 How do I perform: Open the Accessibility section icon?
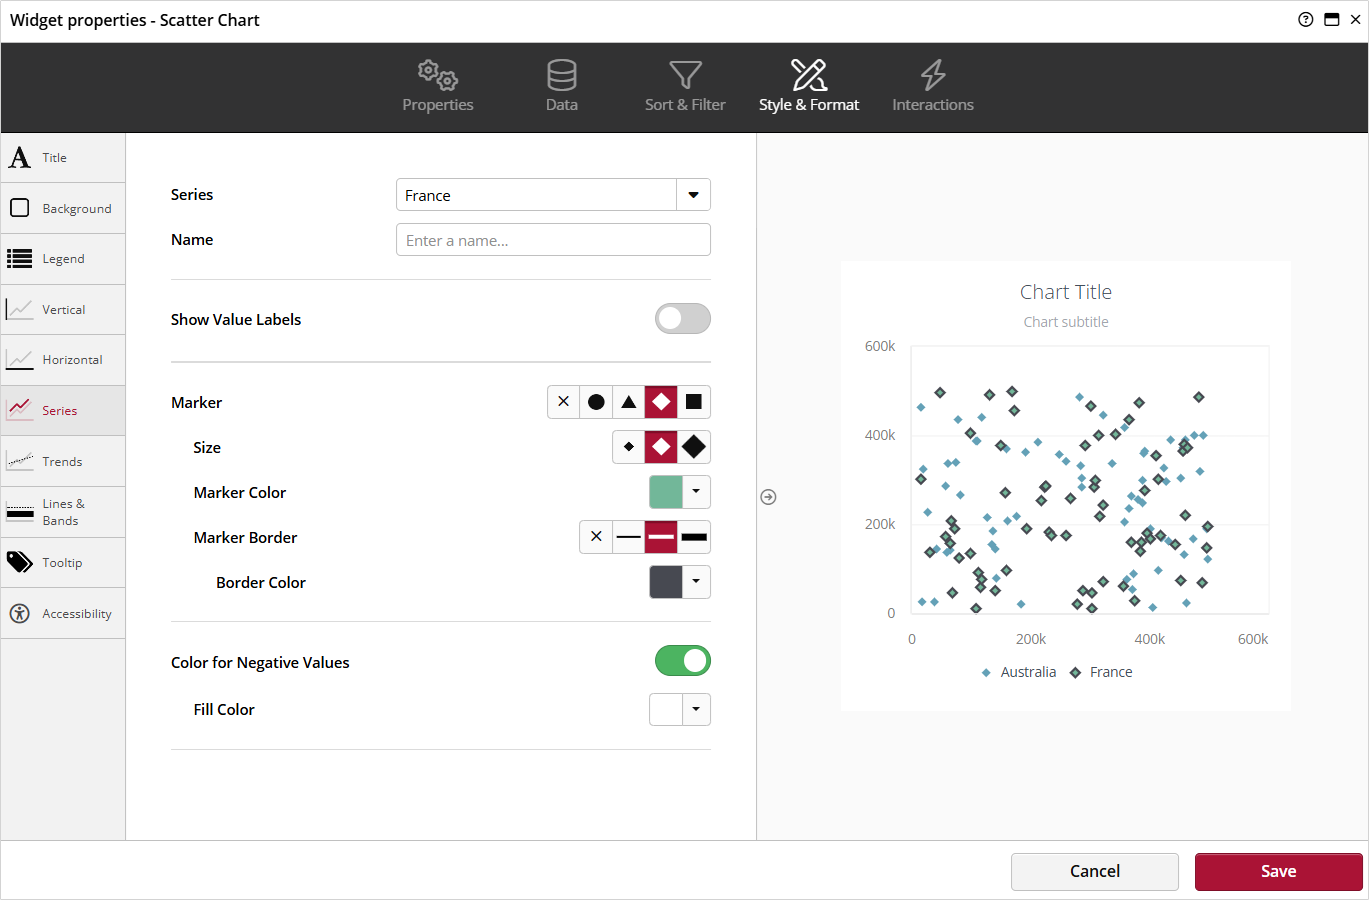point(20,613)
